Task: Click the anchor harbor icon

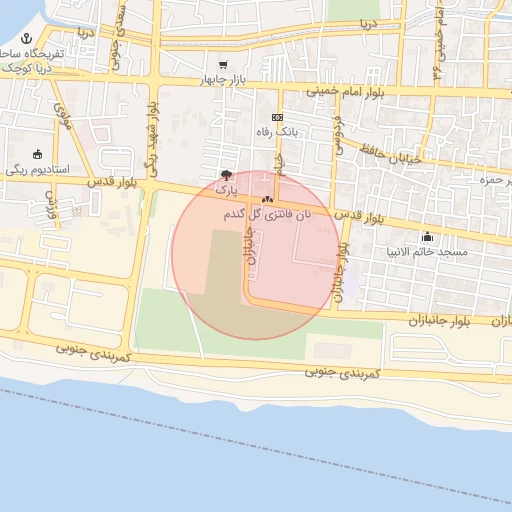Action: pos(26,39)
